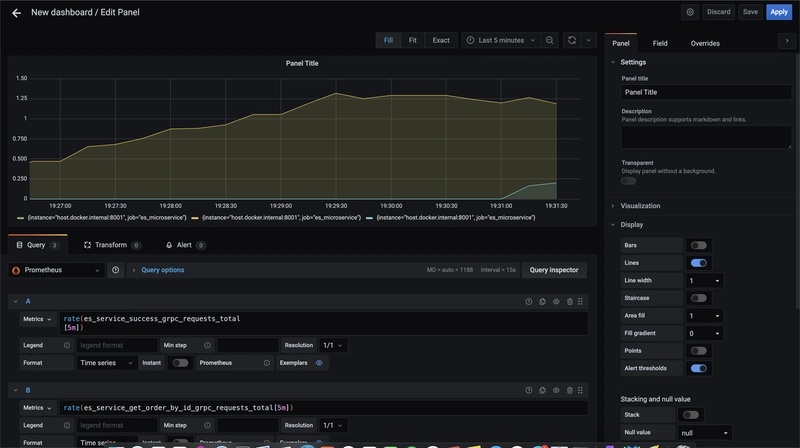Select Fit display mode

pos(412,40)
